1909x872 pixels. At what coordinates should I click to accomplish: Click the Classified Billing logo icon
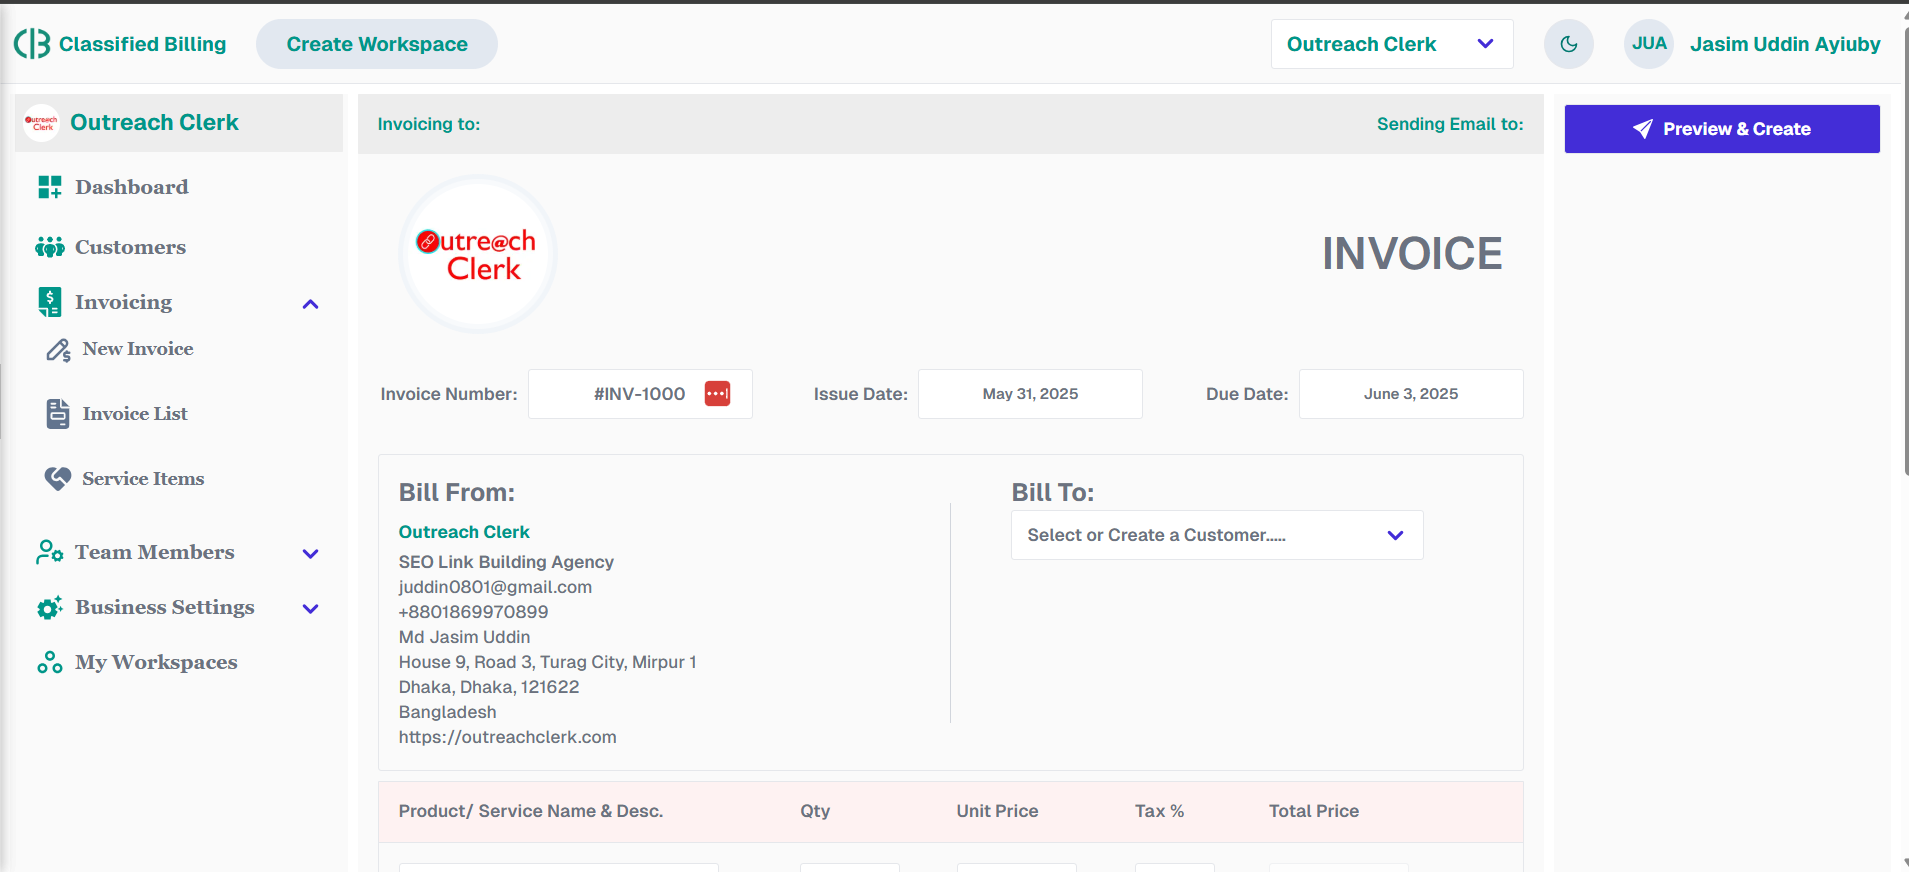click(x=32, y=44)
